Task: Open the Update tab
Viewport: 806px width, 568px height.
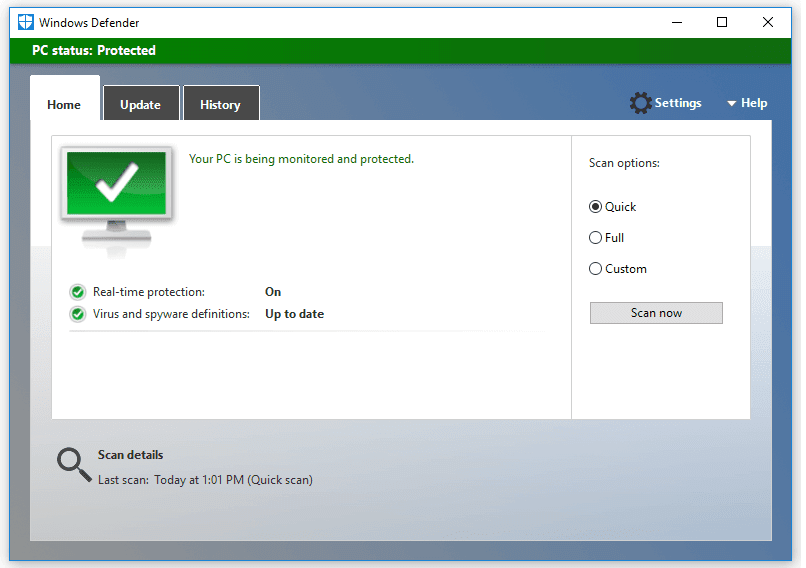Action: (141, 103)
